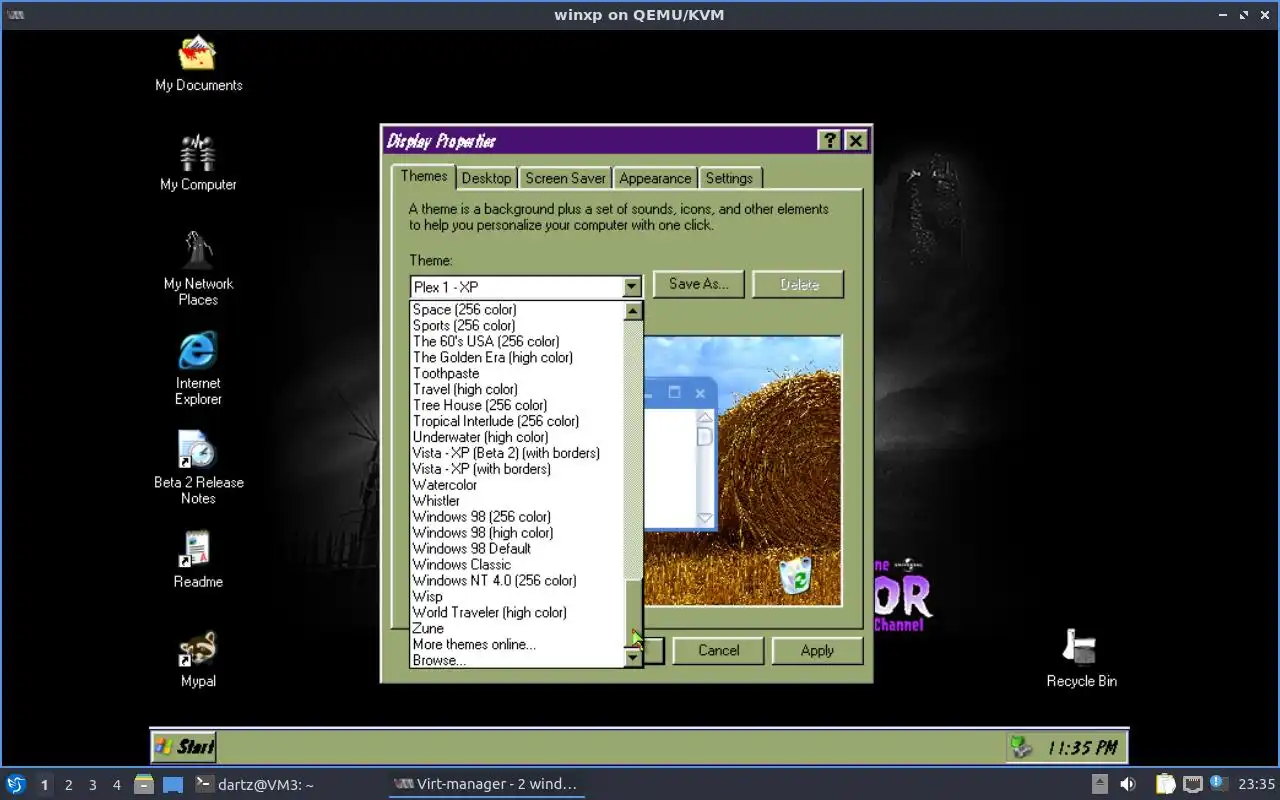Viewport: 1280px width, 800px height.
Task: Select Windows NT 4.0 (256 color) theme
Action: [x=517, y=582]
